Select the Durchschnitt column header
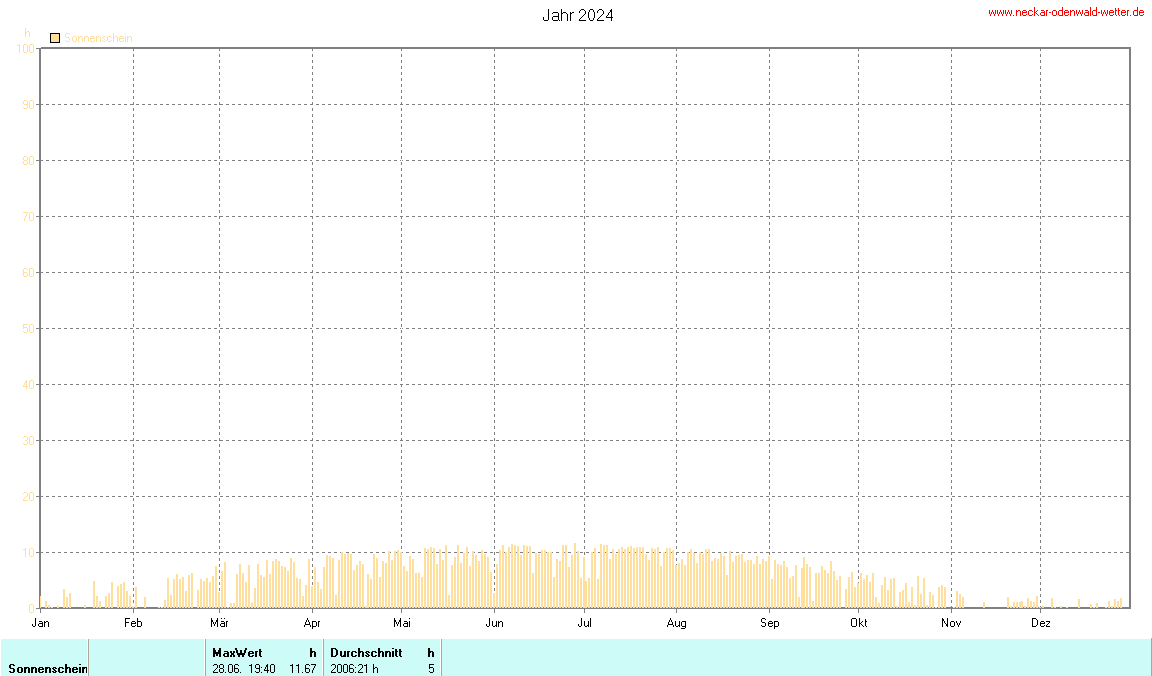The image size is (1152, 676). [366, 652]
